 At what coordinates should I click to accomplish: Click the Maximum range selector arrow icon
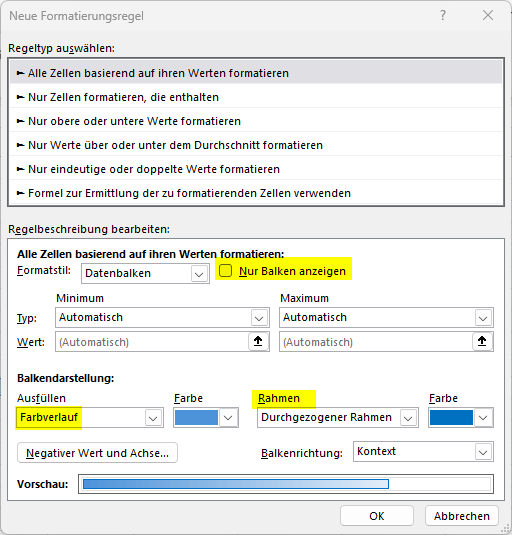click(x=482, y=341)
